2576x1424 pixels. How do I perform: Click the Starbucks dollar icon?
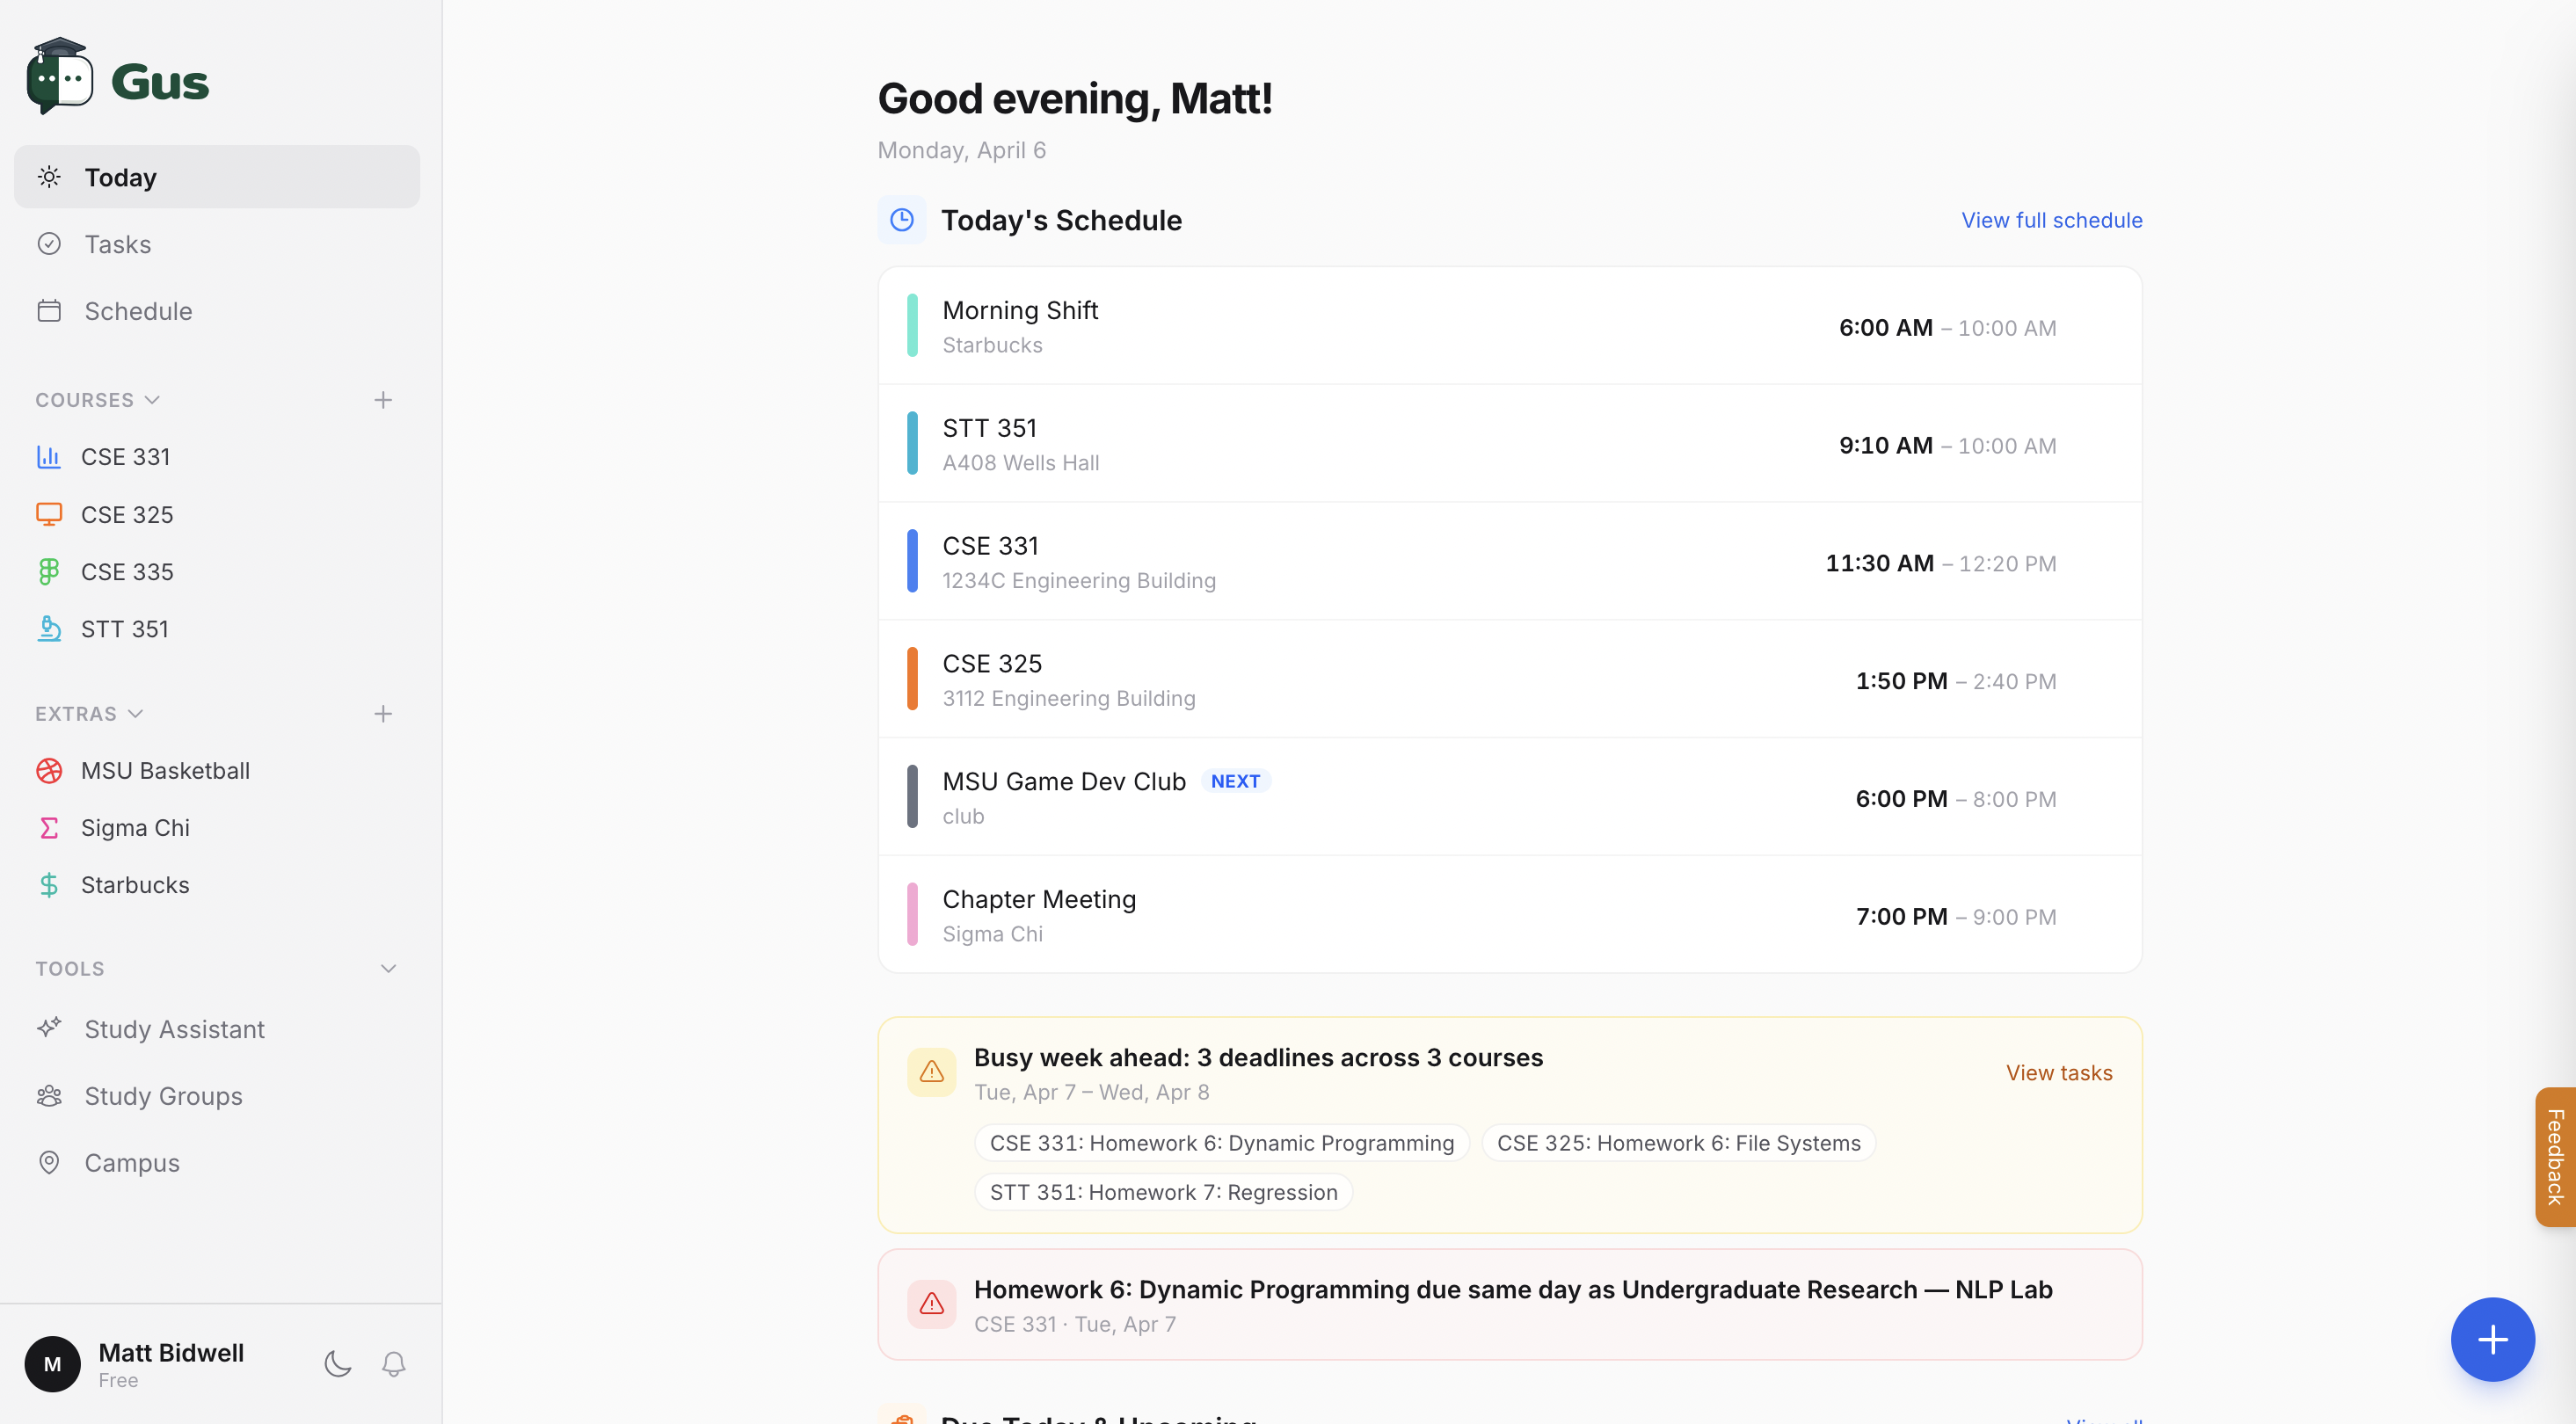click(x=49, y=884)
